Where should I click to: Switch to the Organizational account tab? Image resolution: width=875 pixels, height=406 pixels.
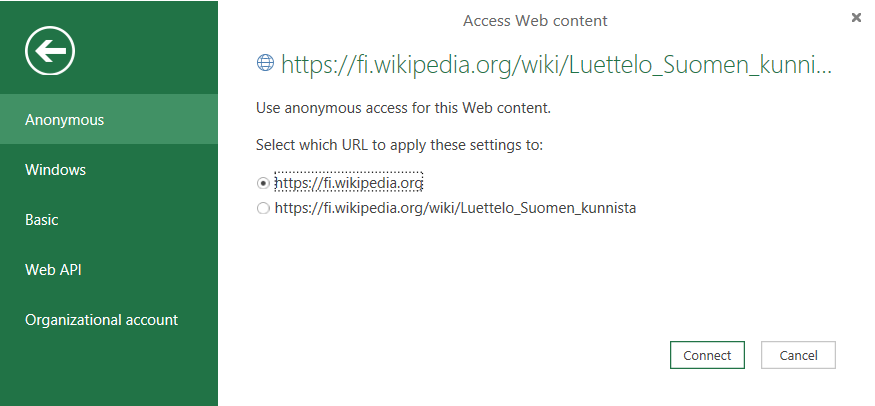pyautogui.click(x=109, y=320)
